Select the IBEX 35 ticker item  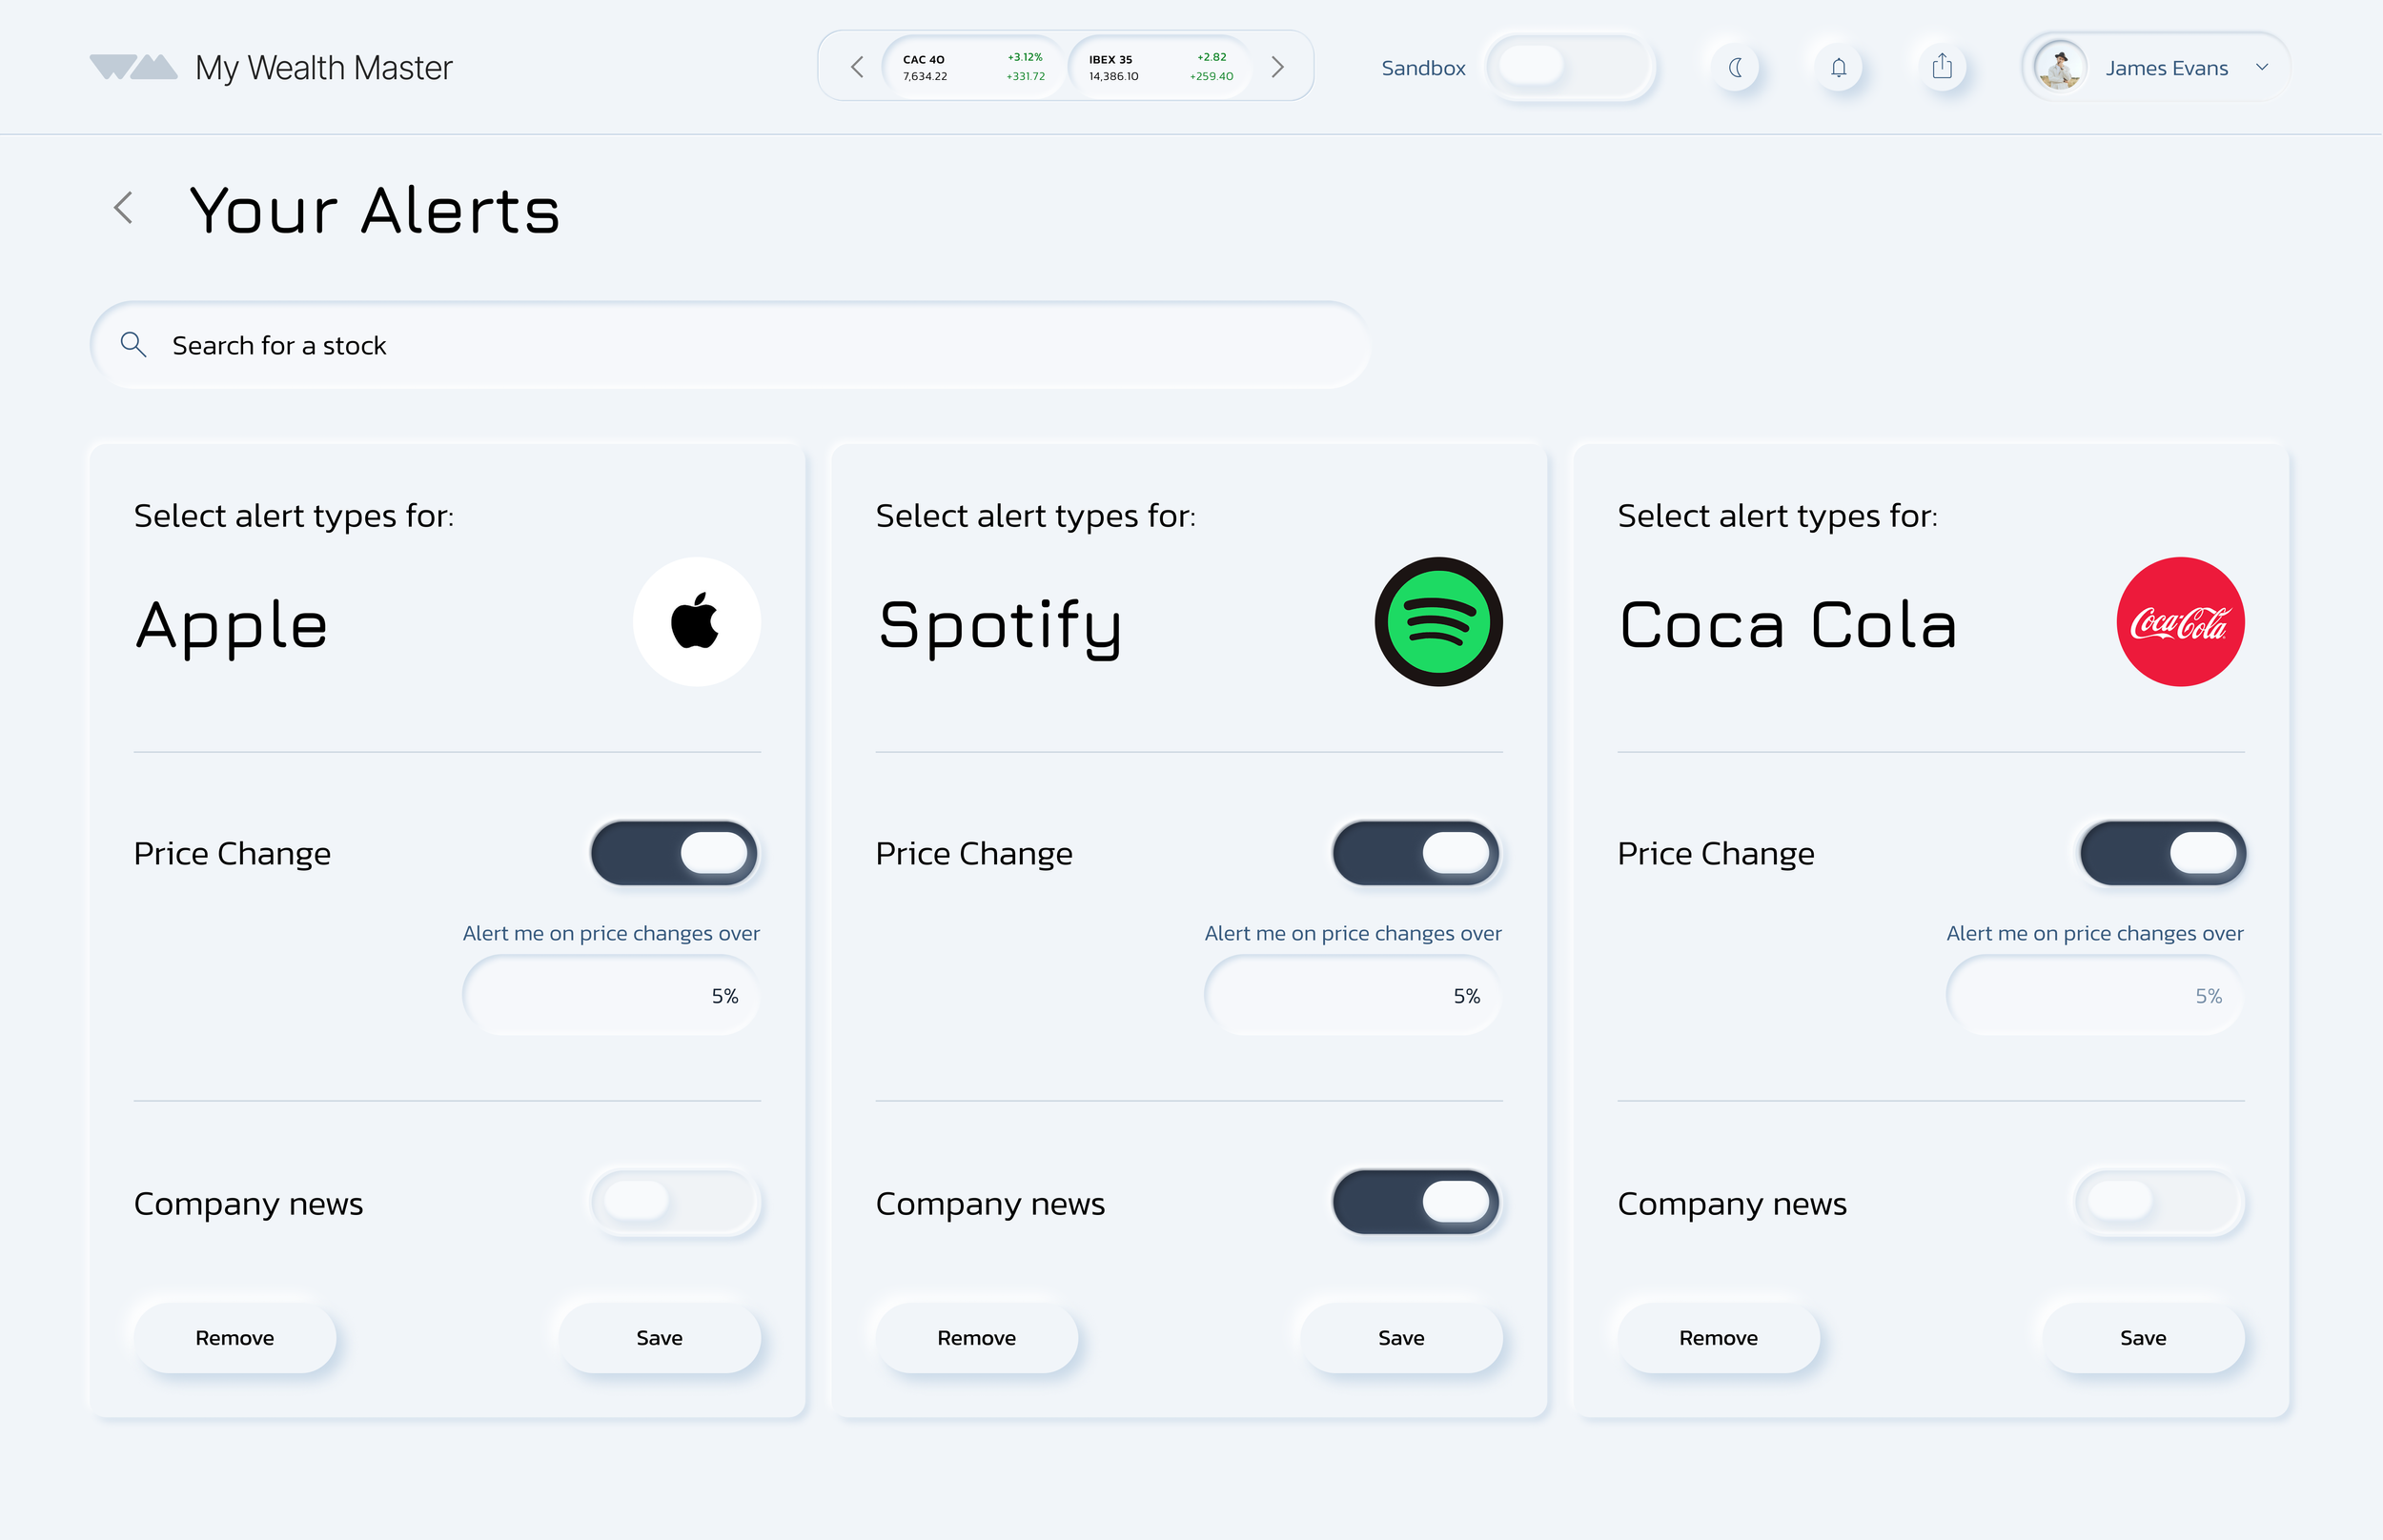[x=1160, y=67]
